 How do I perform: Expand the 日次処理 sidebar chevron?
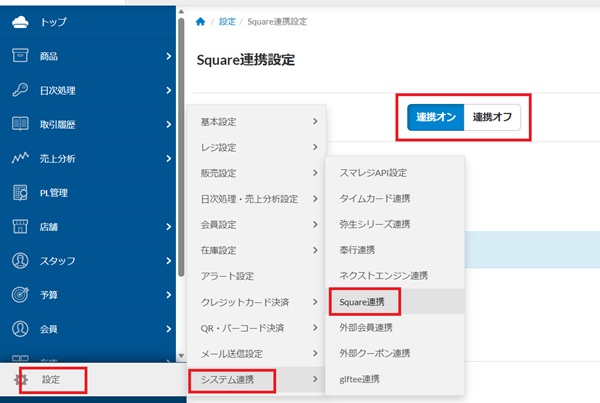click(169, 90)
